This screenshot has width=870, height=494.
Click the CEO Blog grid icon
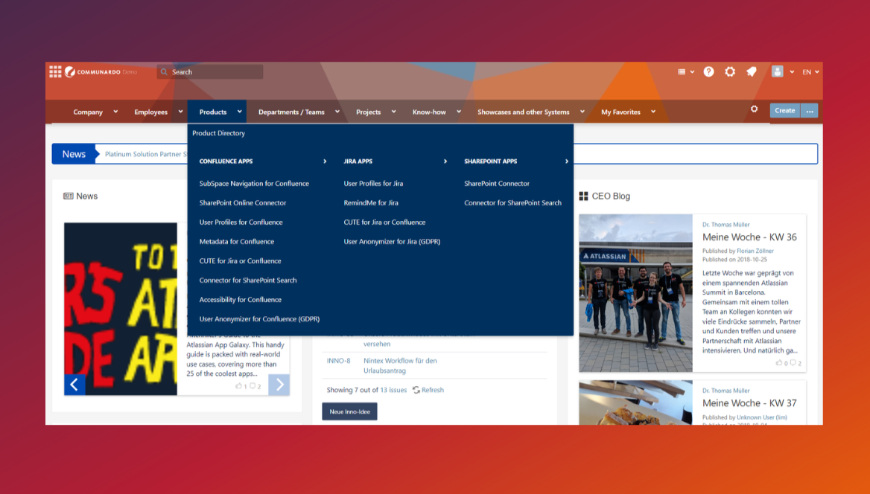[x=583, y=196]
